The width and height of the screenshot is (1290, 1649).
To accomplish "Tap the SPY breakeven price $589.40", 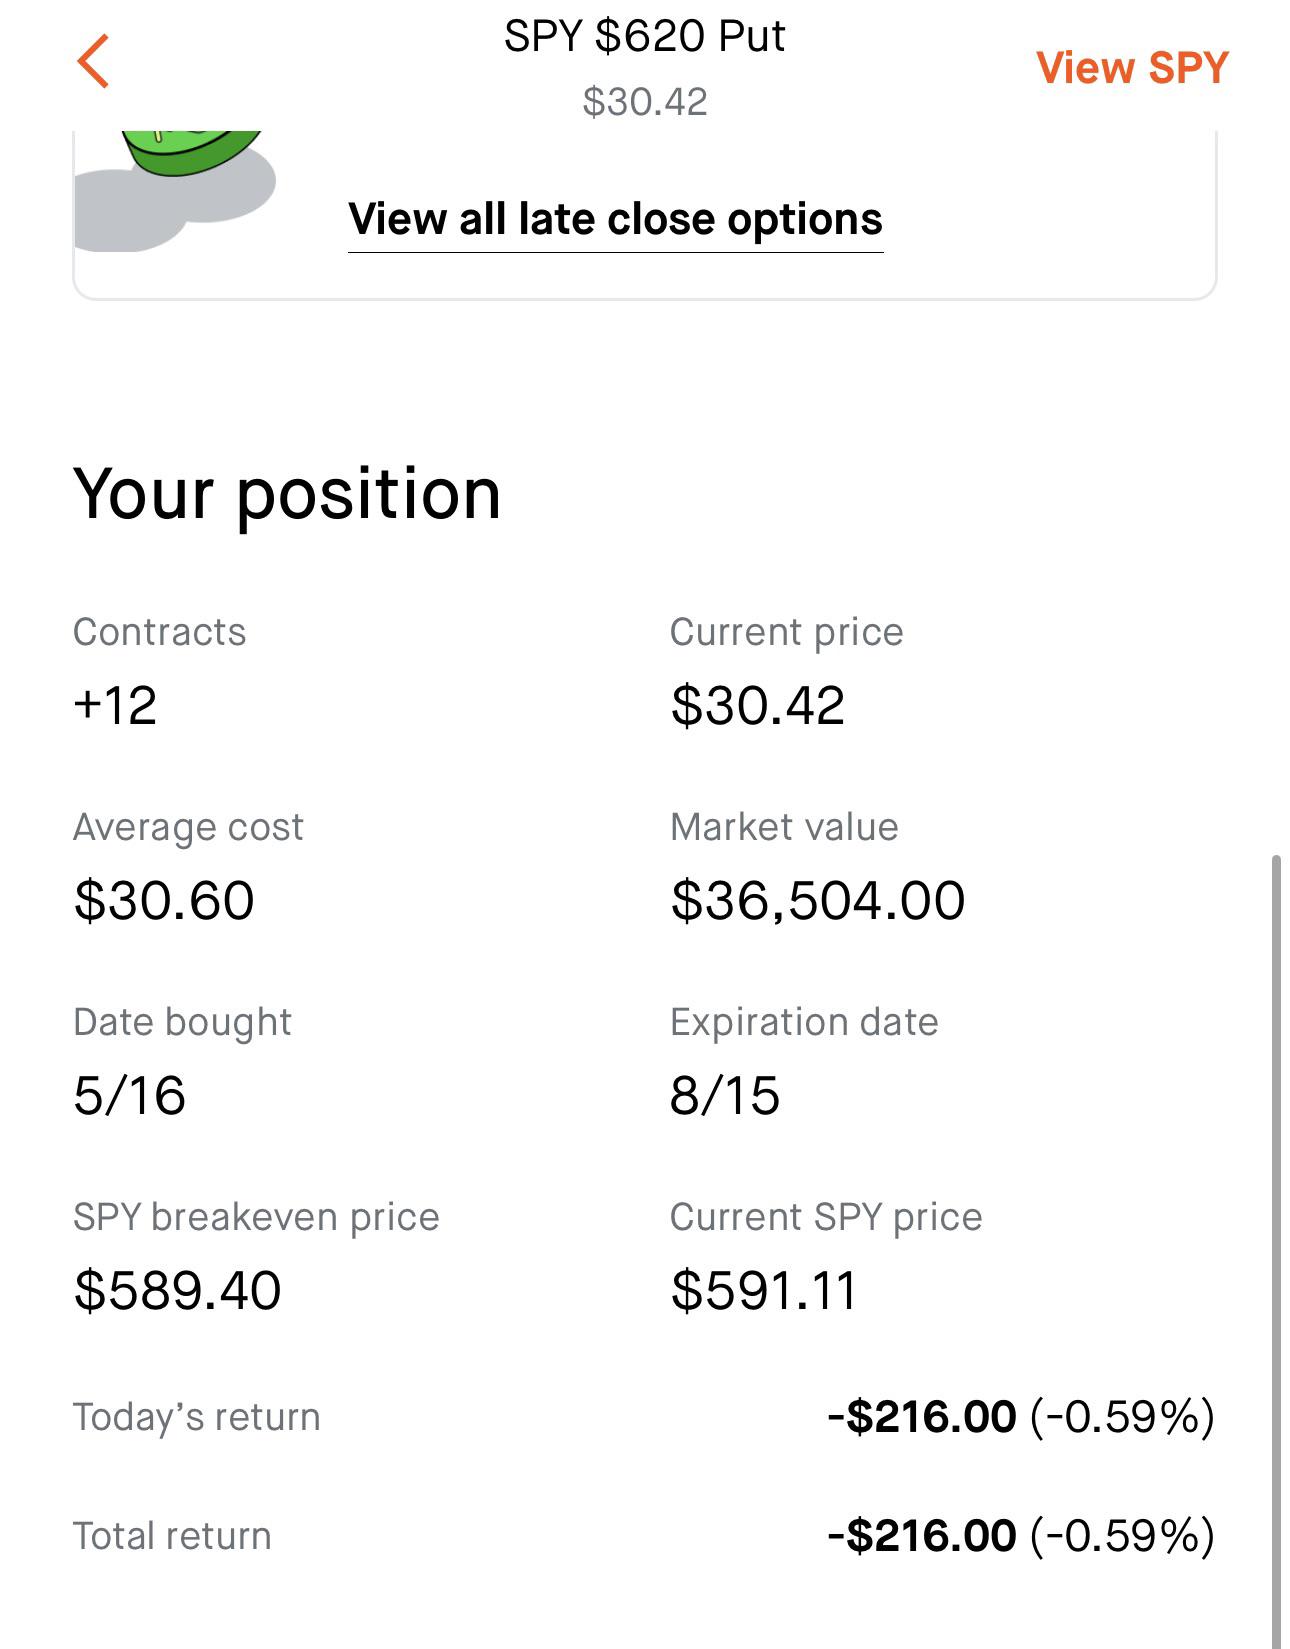I will coord(177,1290).
